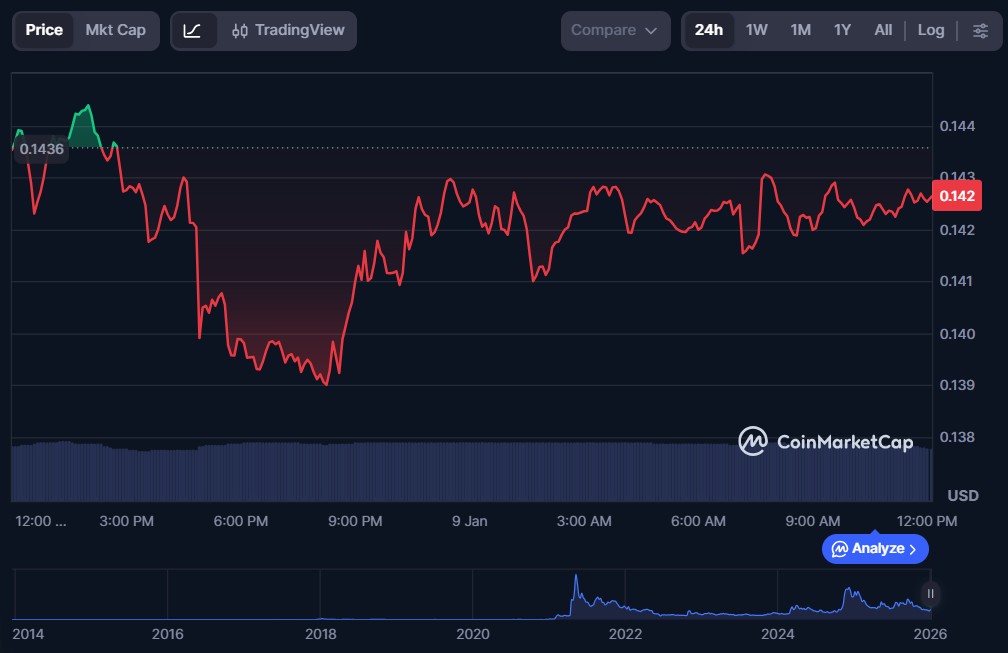The height and width of the screenshot is (653, 1008).
Task: Click the 2021 peak in history timeline
Action: pos(576,582)
